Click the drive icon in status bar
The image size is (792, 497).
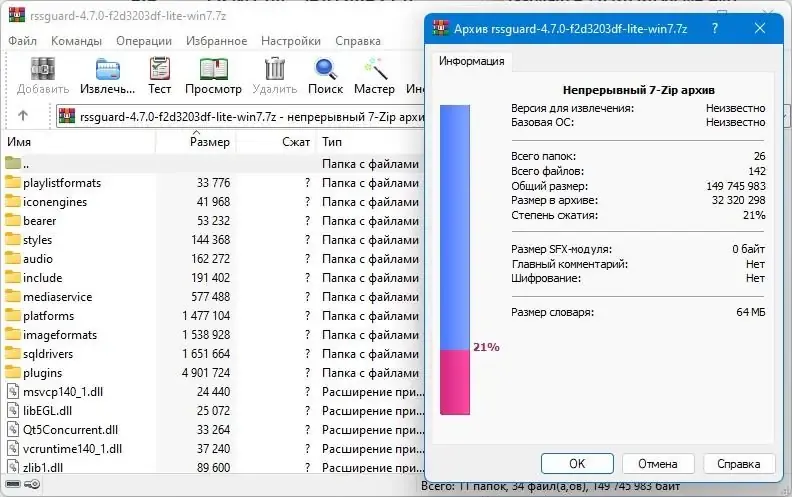coord(13,484)
